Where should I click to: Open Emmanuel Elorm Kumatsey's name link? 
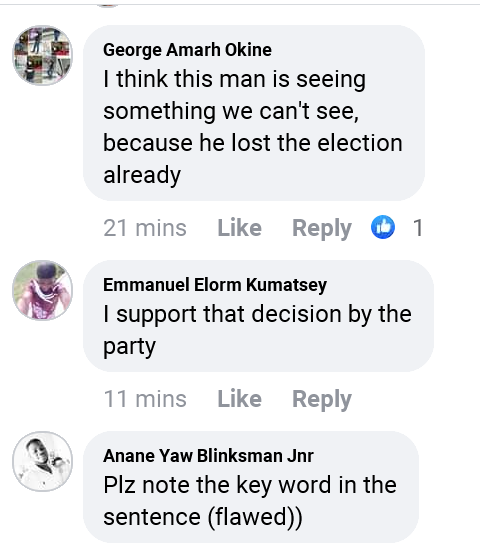click(215, 285)
